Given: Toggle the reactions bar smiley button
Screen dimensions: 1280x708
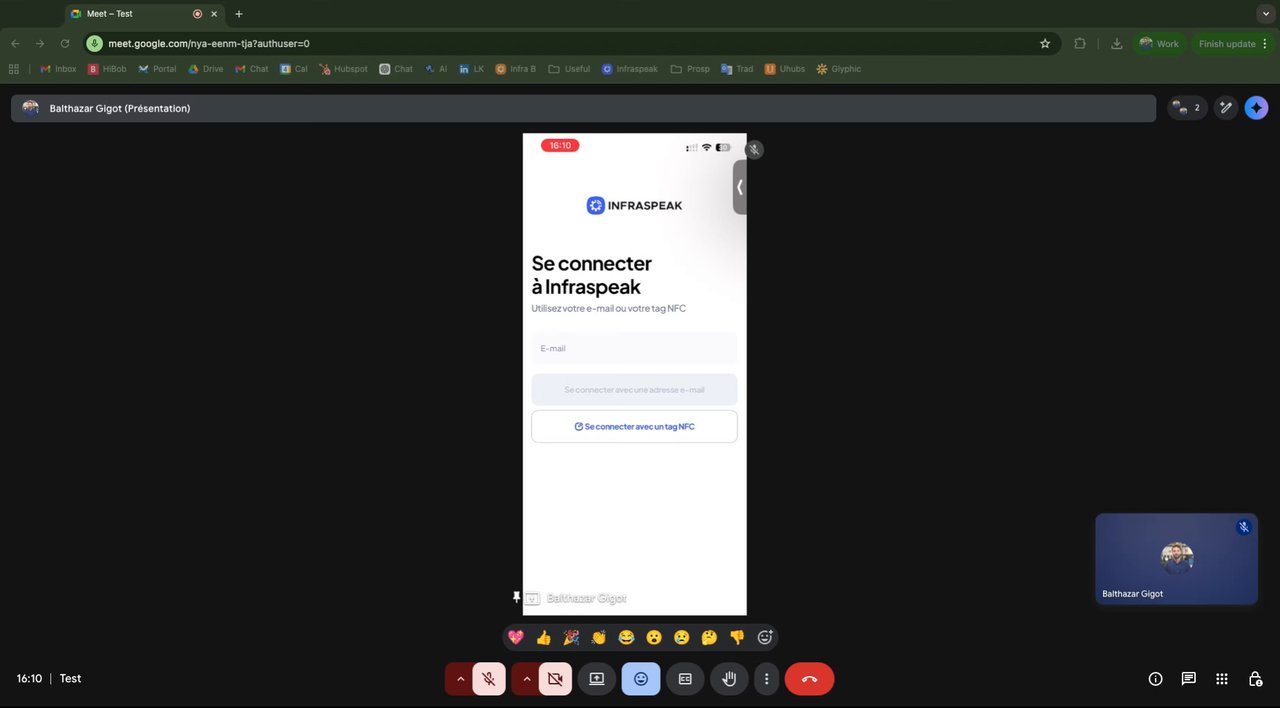Looking at the screenshot, I should pyautogui.click(x=641, y=678).
